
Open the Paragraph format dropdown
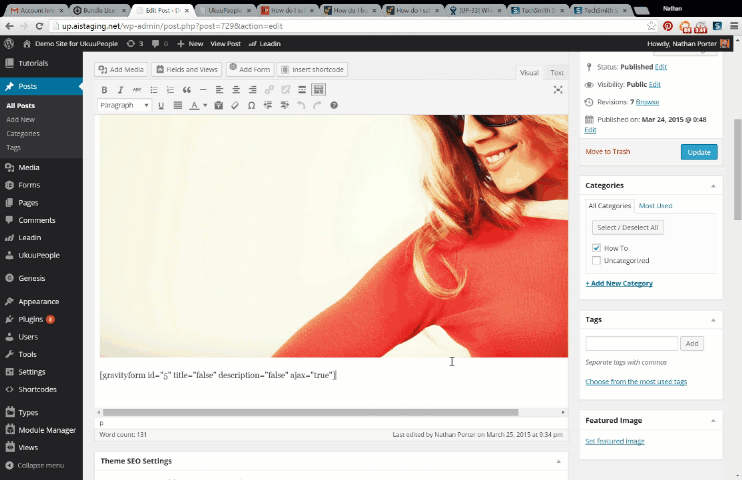point(124,105)
